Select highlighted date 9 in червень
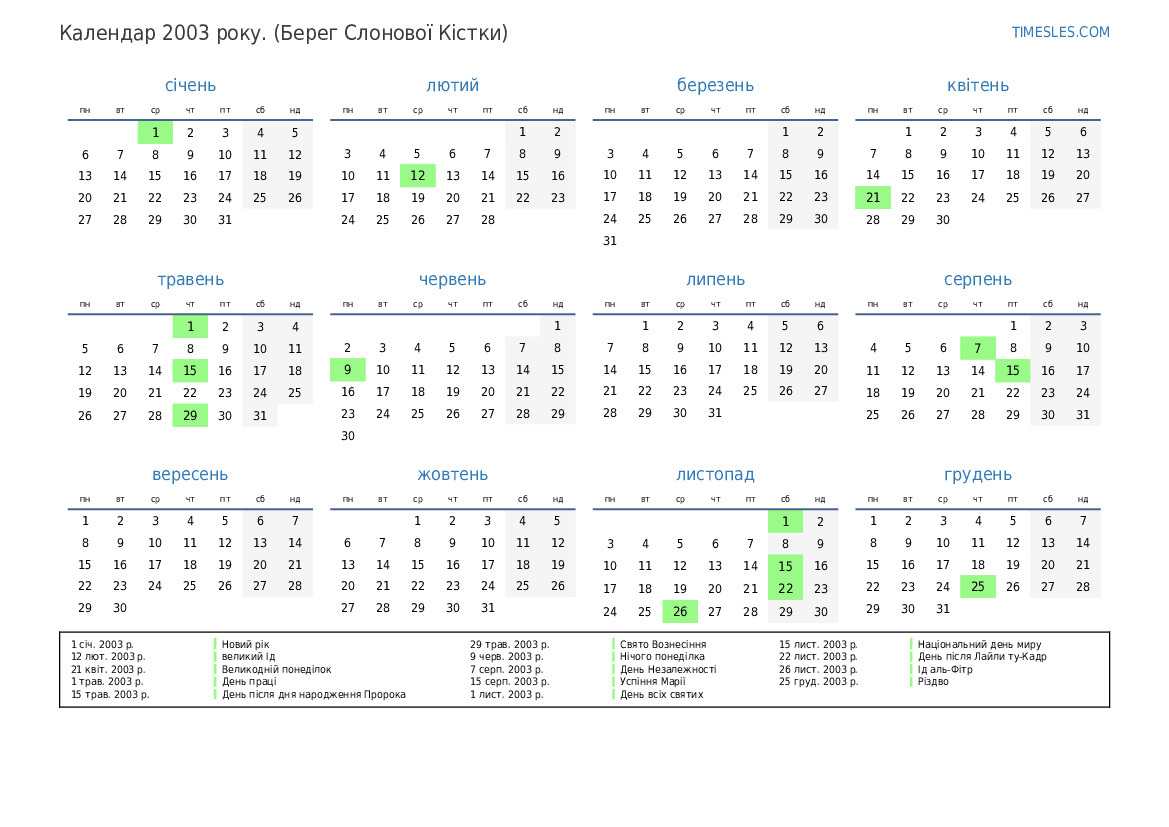The width and height of the screenshot is (1169, 827). point(347,370)
